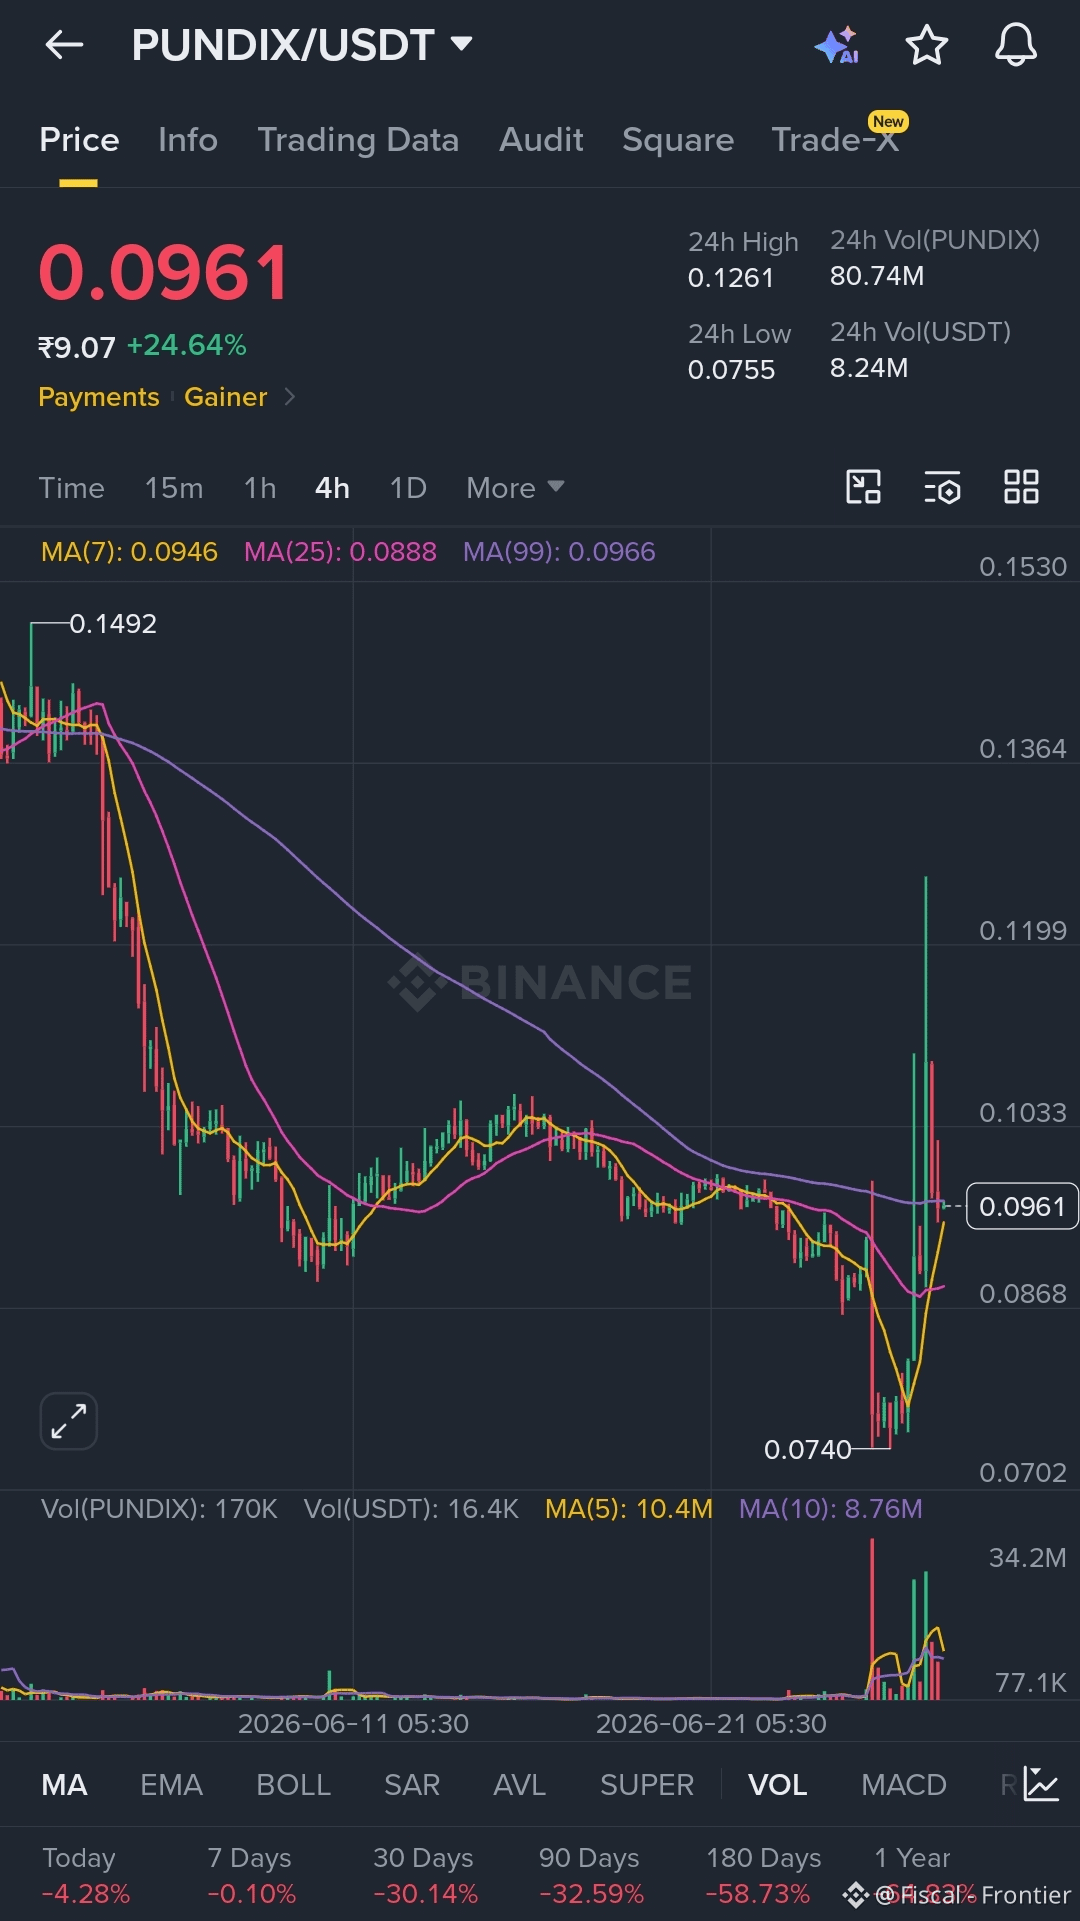Open the PUNDIX/USDT pair selector dropdown

click(x=301, y=45)
